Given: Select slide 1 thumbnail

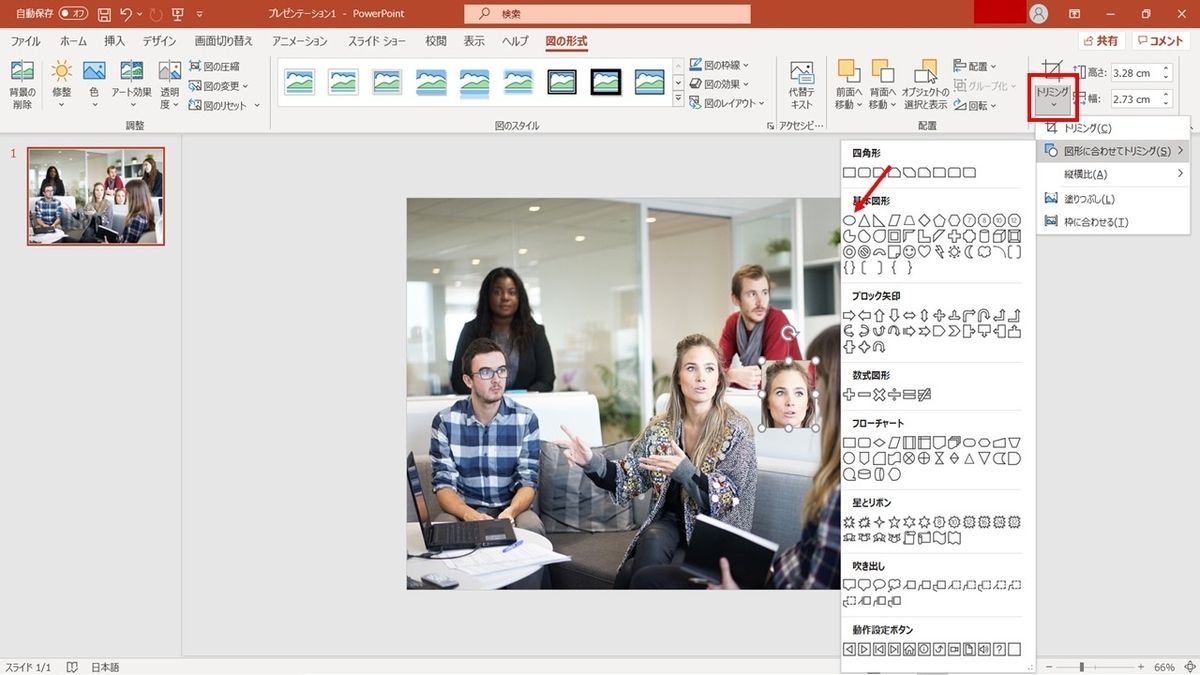Looking at the screenshot, I should (96, 196).
